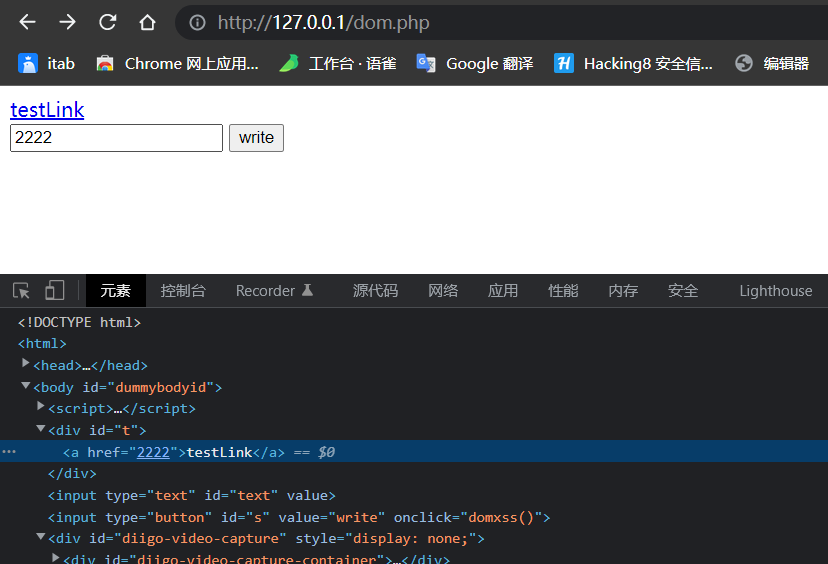Reload the dom.php page
Viewport: 828px width, 564px height.
point(108,22)
